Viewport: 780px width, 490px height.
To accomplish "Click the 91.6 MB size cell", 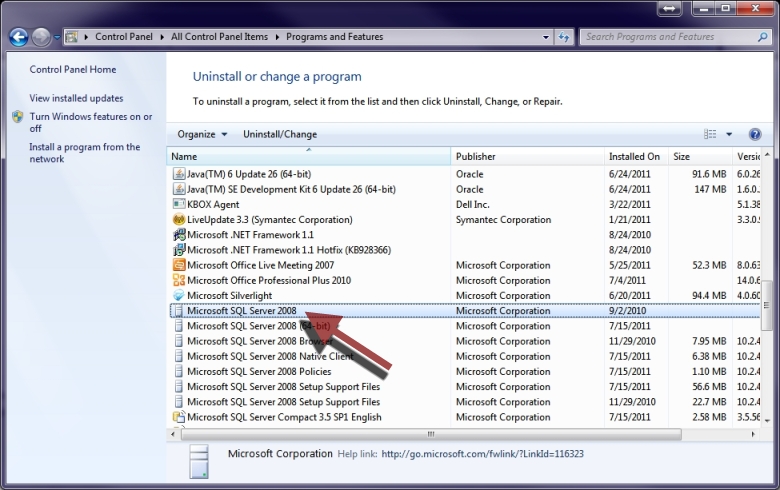I will [x=709, y=174].
